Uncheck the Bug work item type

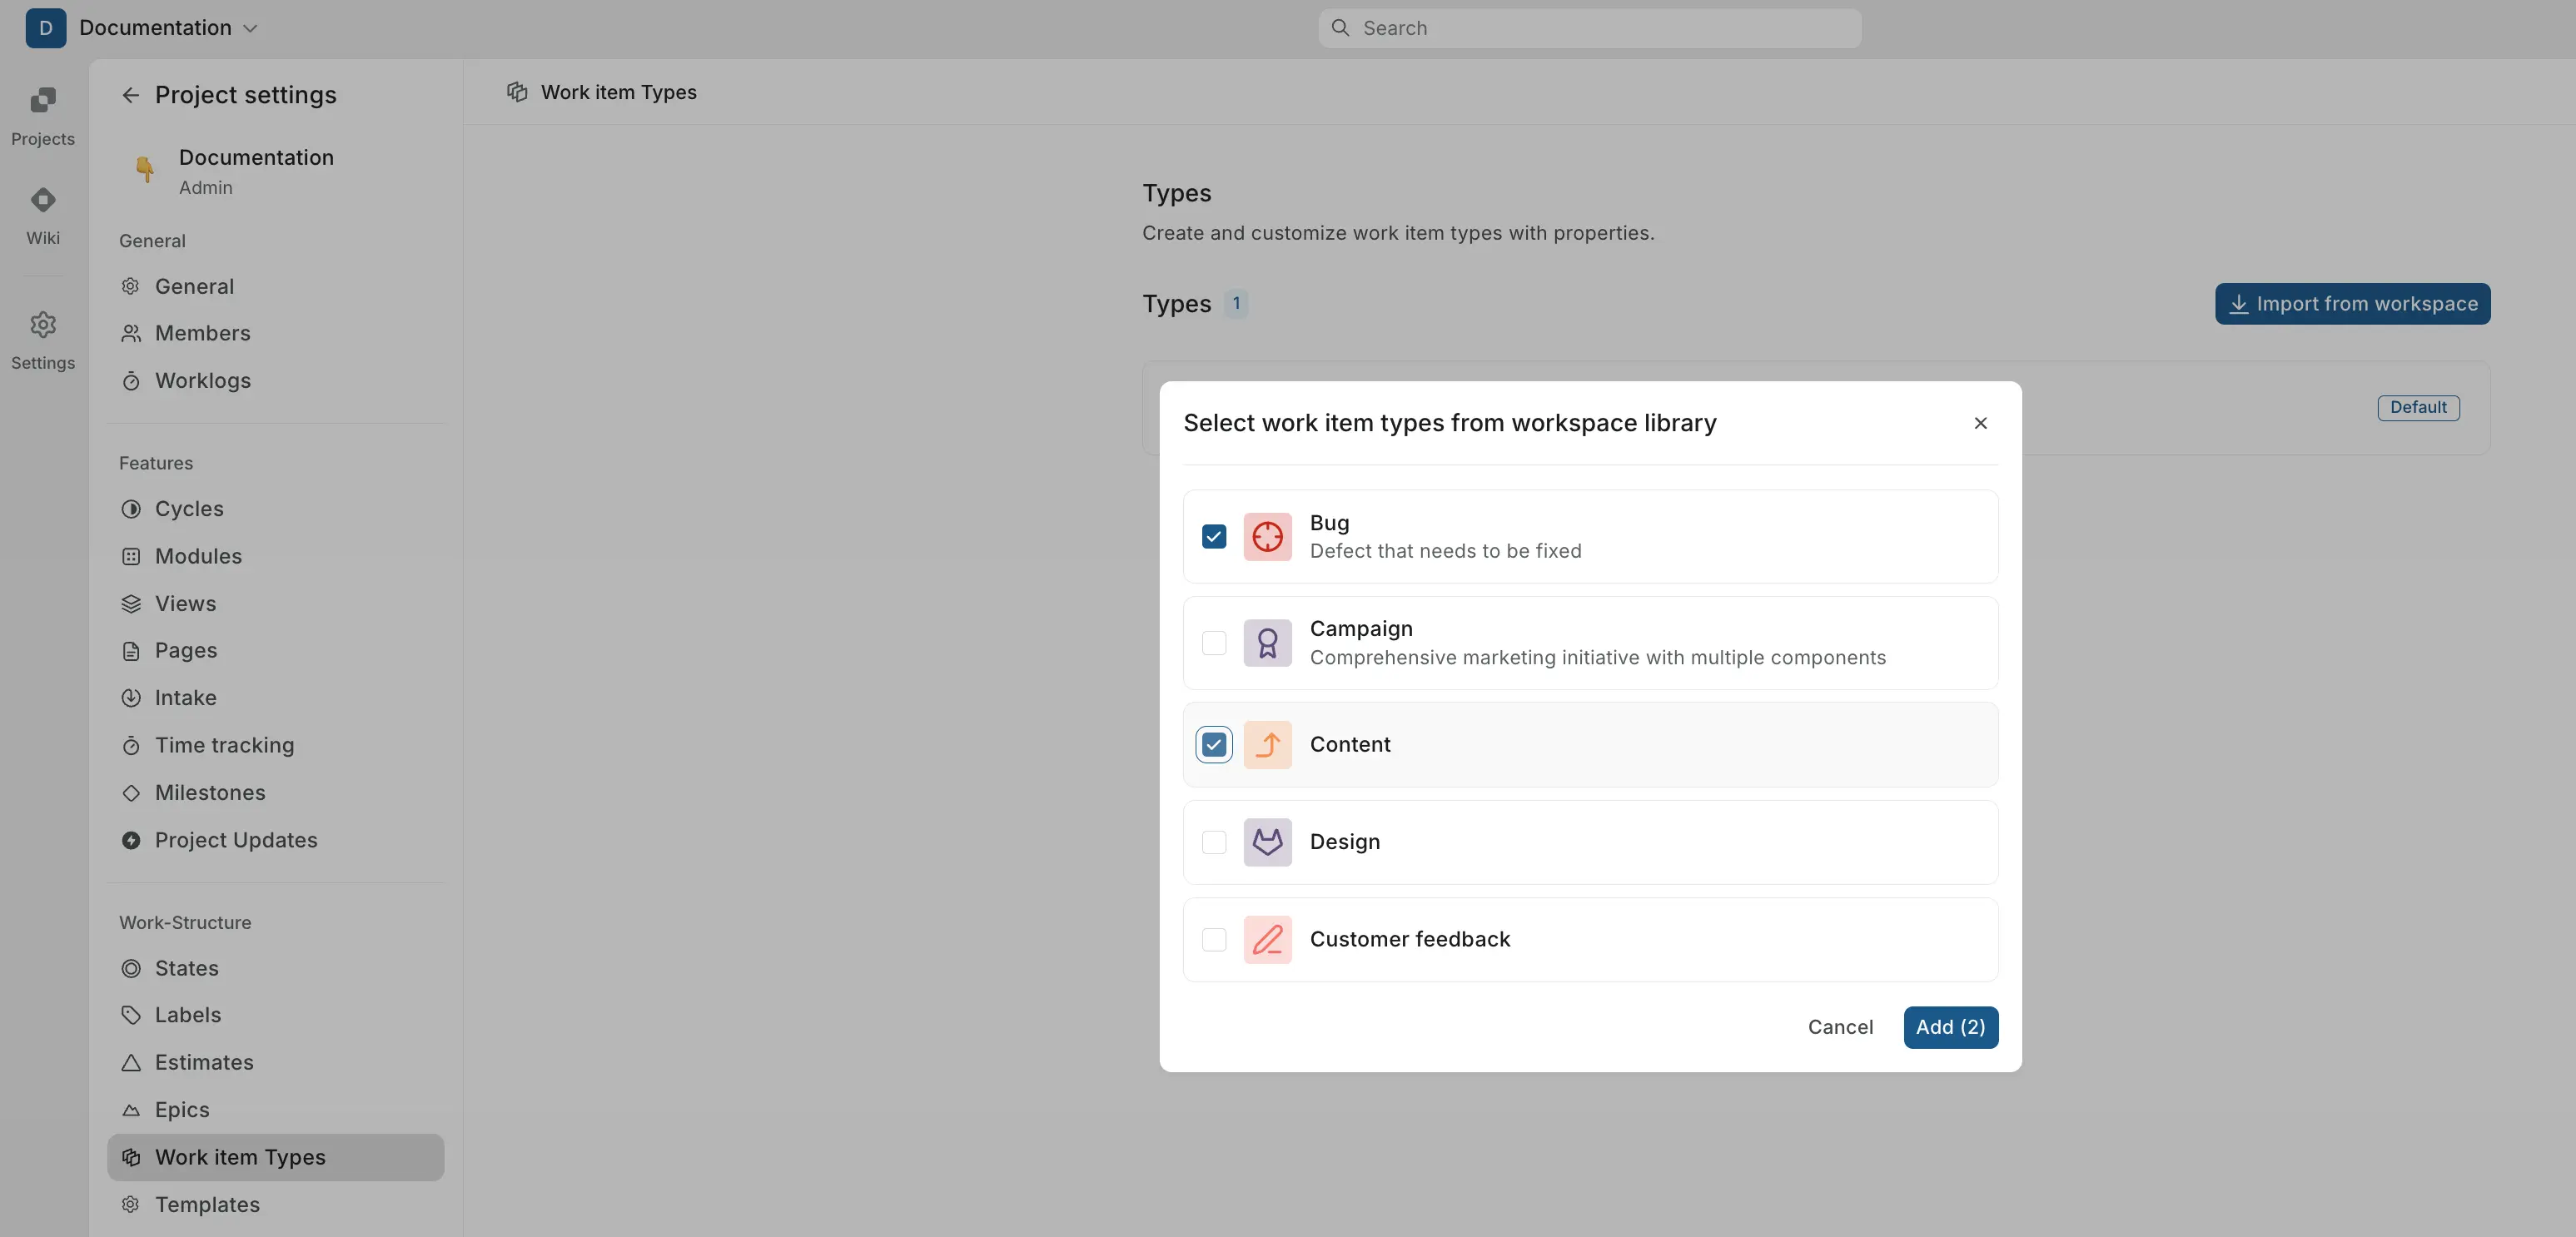click(x=1213, y=537)
